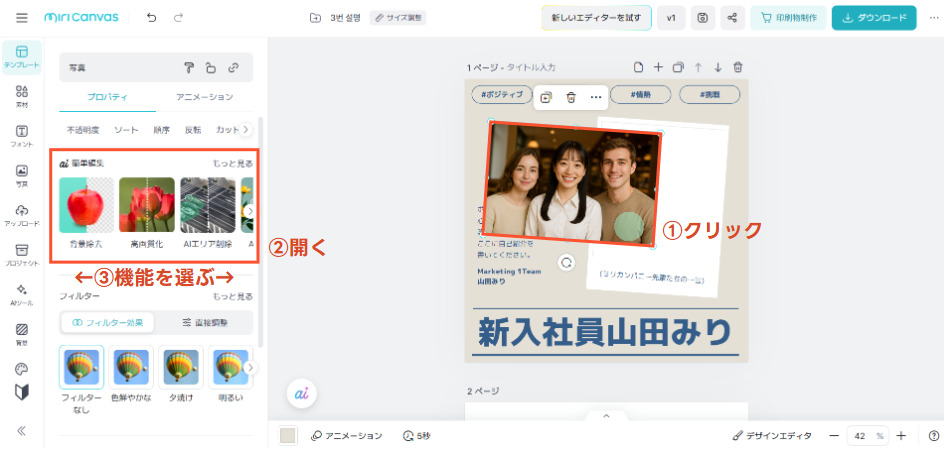Open the page background color swatch
Screen dimensions: 944x453
[x=288, y=436]
